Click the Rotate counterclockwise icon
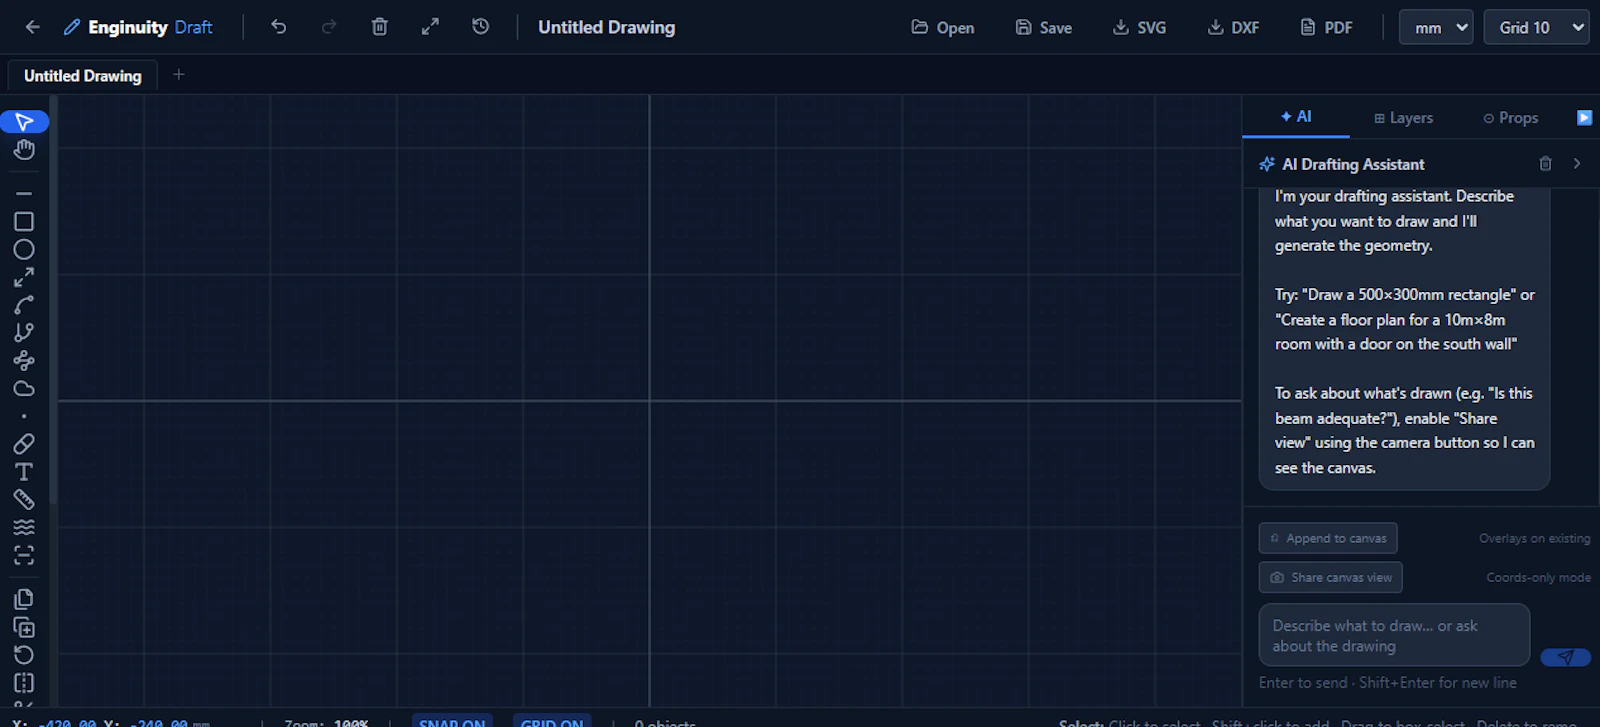The image size is (1600, 727). point(24,655)
